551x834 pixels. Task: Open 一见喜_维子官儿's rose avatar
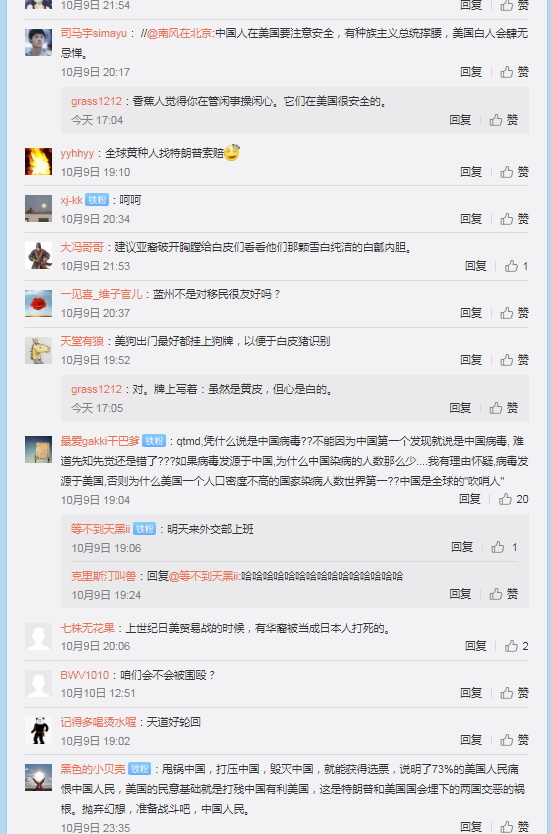click(38, 303)
